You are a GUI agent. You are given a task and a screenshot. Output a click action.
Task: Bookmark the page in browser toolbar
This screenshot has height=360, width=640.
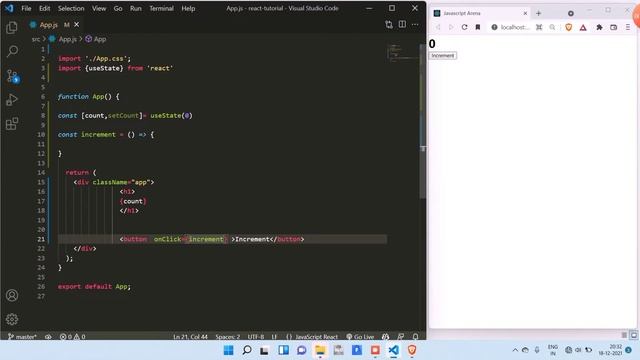click(x=478, y=27)
